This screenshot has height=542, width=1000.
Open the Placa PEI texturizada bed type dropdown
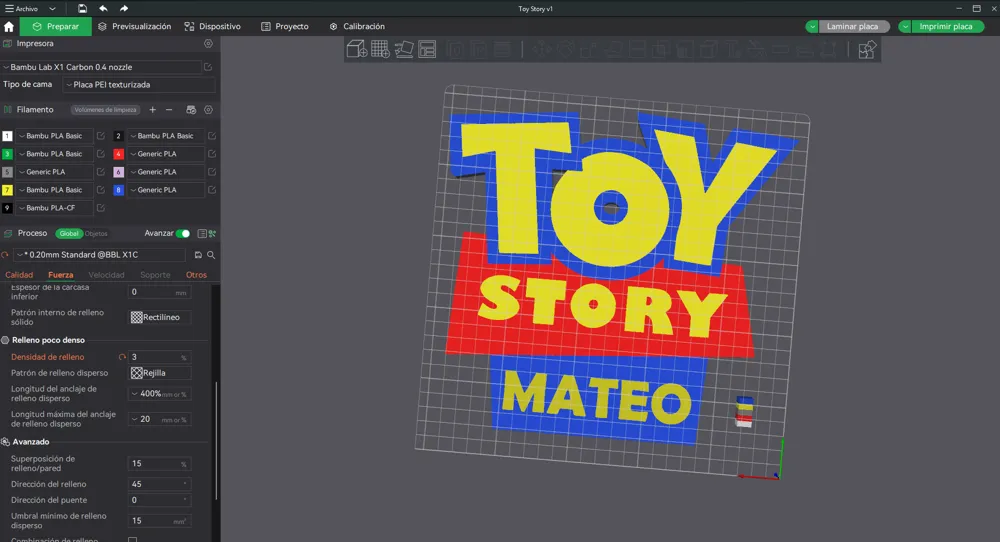coord(138,85)
